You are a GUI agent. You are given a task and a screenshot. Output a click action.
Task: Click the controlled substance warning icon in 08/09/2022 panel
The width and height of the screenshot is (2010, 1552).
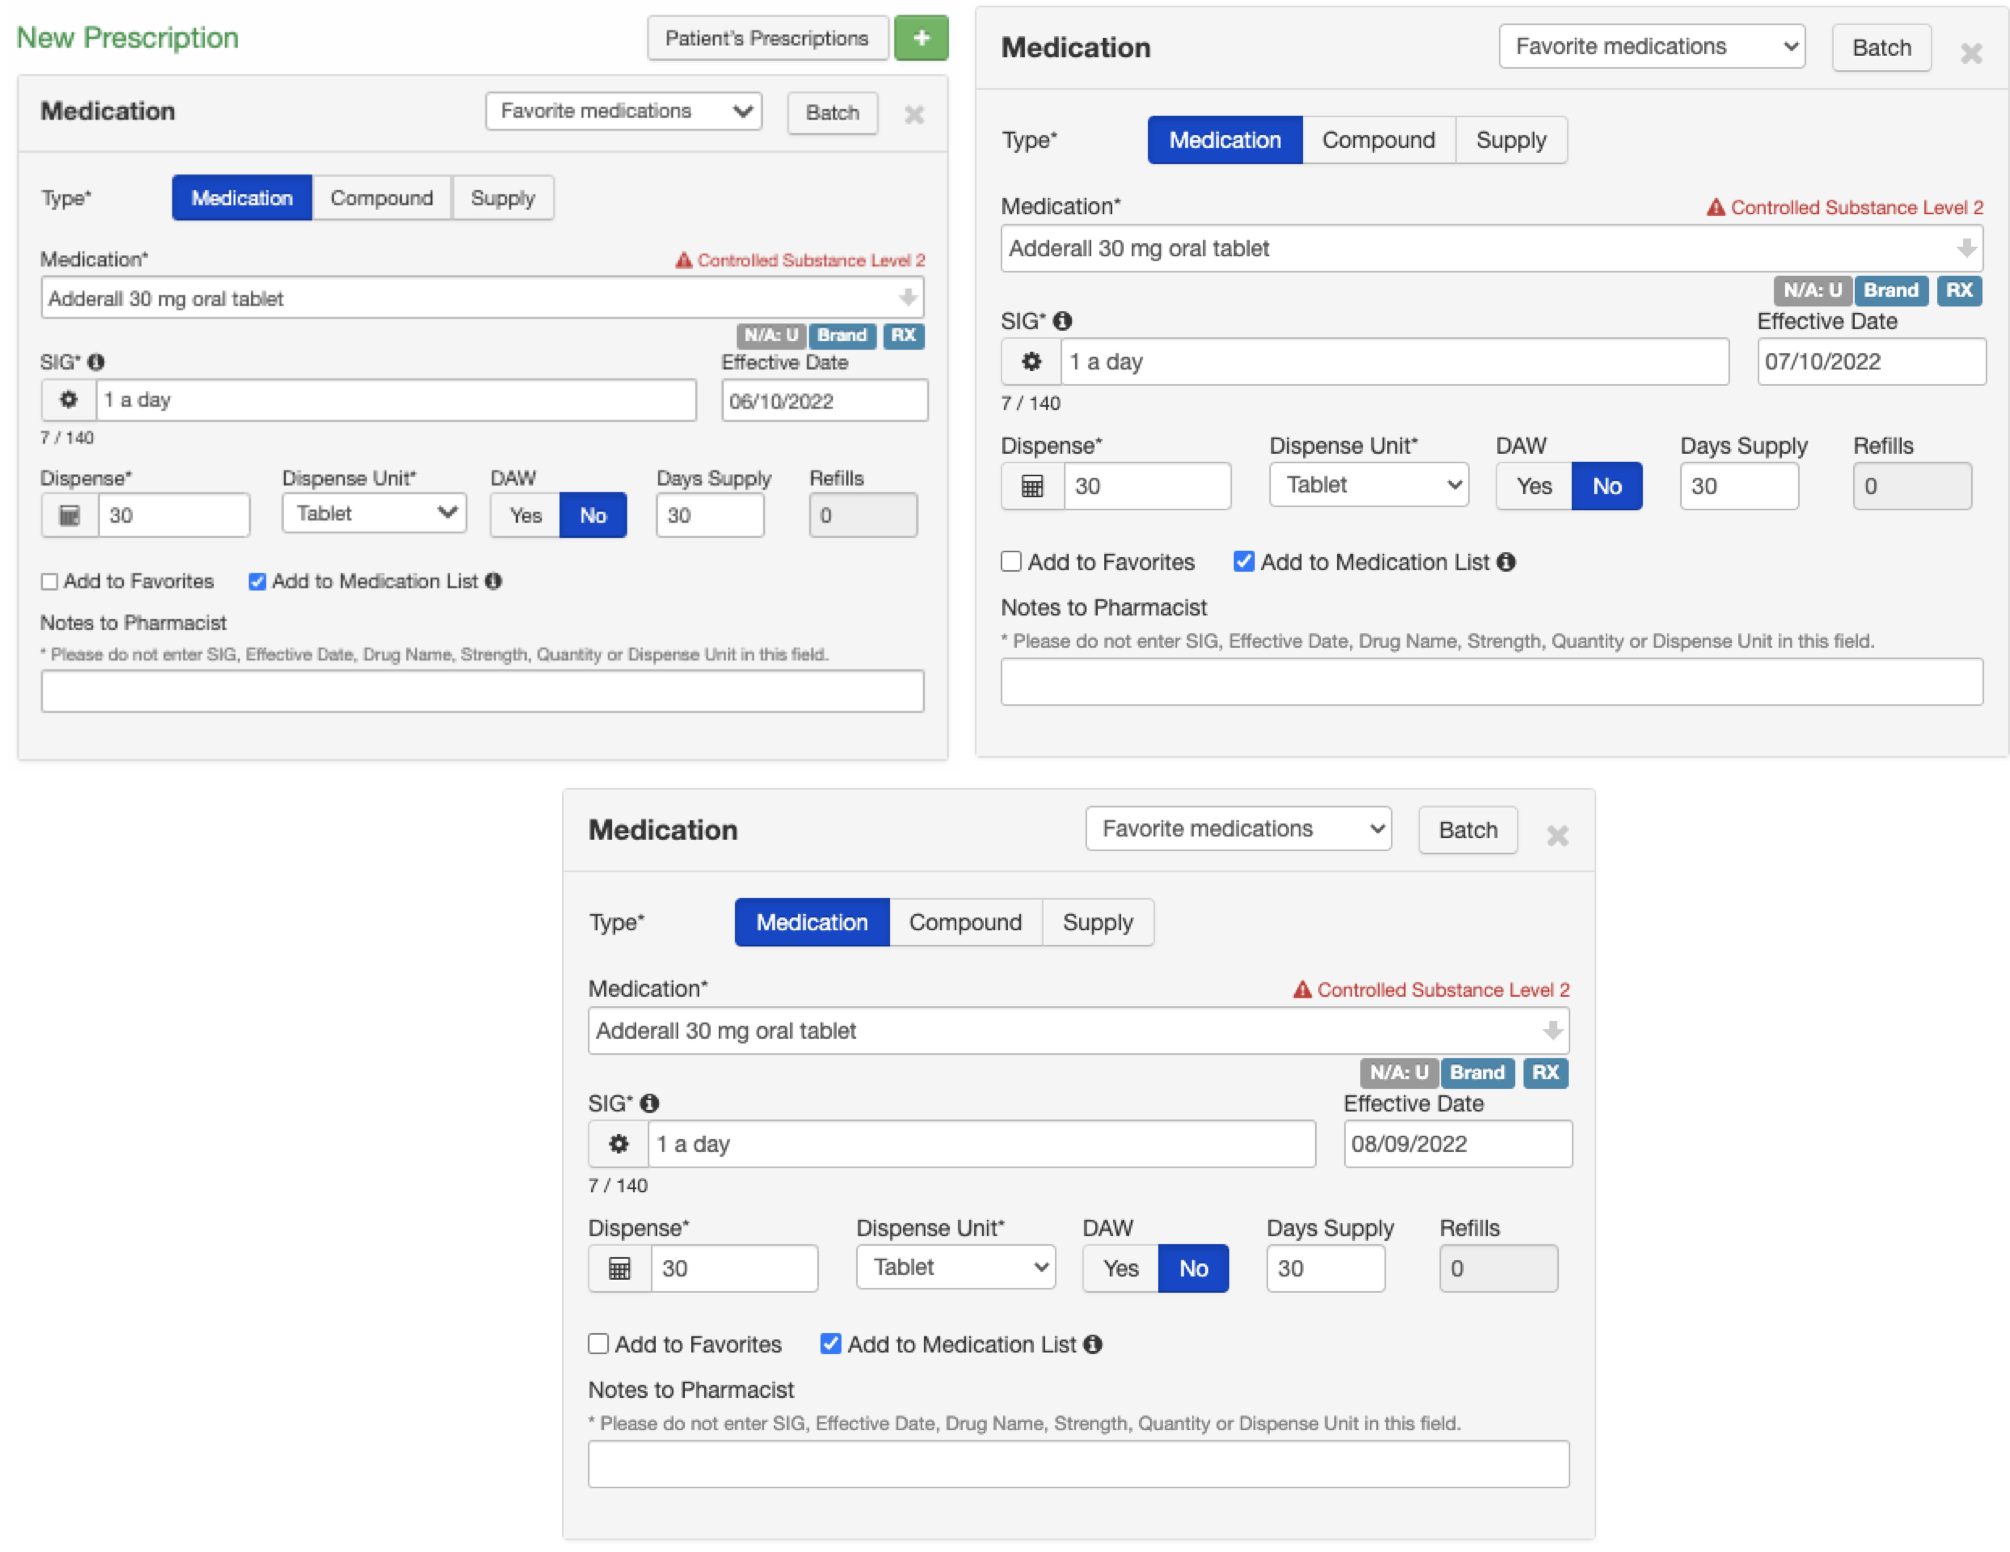click(1302, 989)
